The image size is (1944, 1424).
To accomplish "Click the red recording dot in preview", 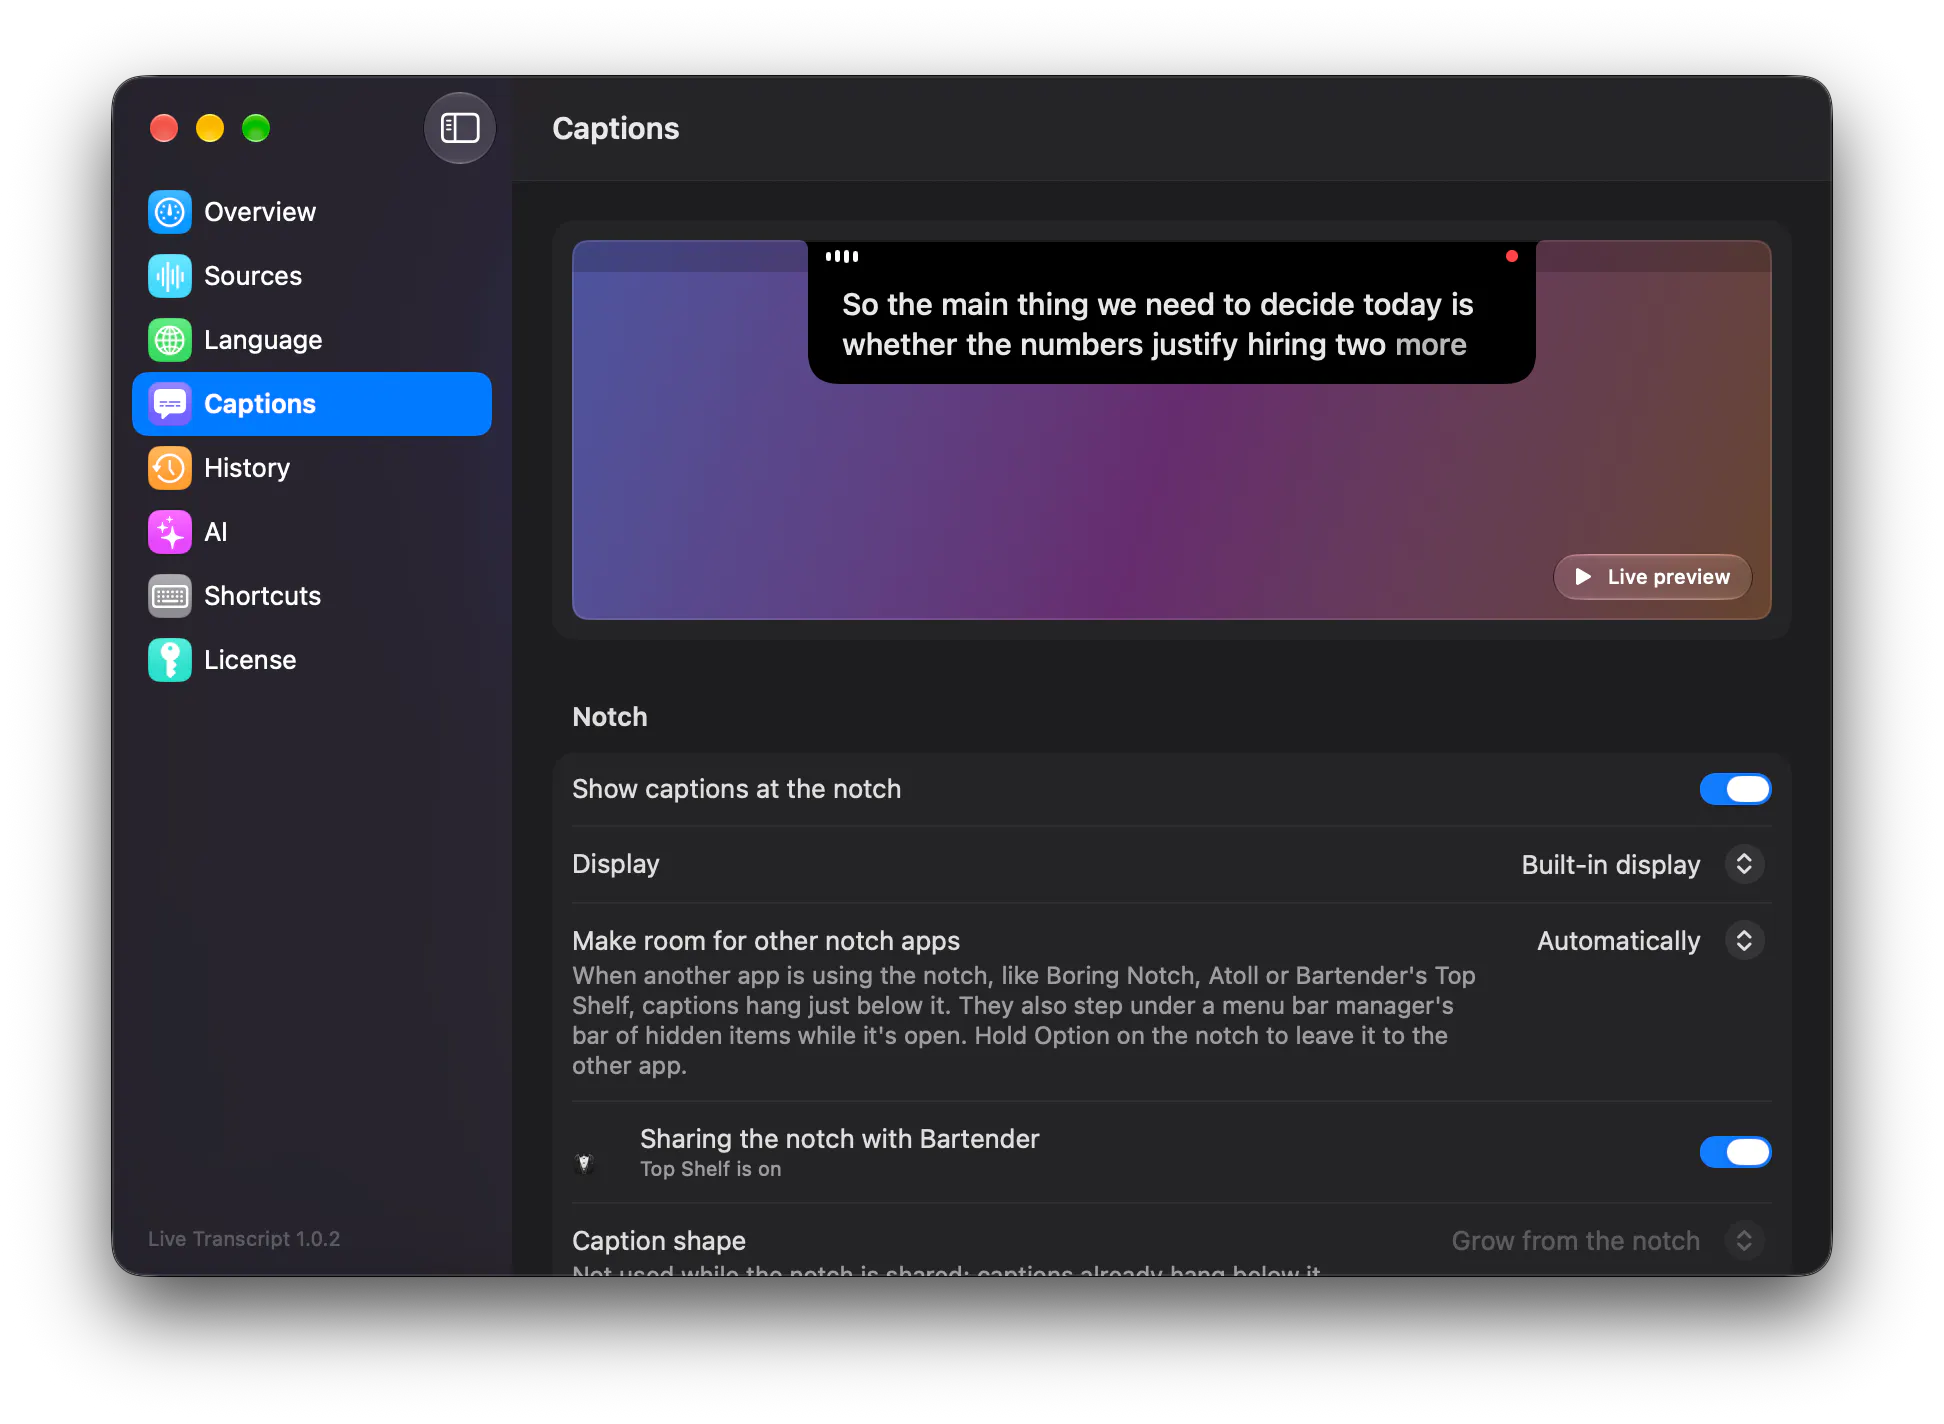I will click(x=1512, y=256).
